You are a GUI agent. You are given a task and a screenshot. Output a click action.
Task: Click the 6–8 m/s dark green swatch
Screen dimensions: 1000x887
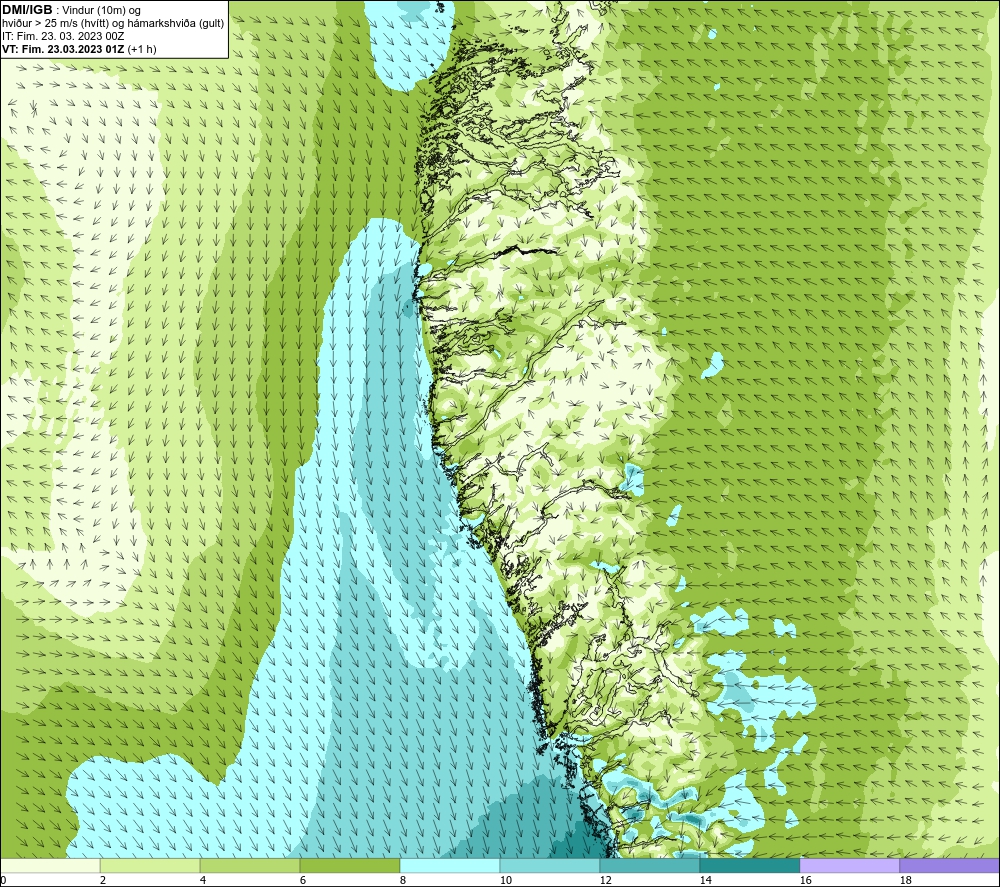[349, 865]
